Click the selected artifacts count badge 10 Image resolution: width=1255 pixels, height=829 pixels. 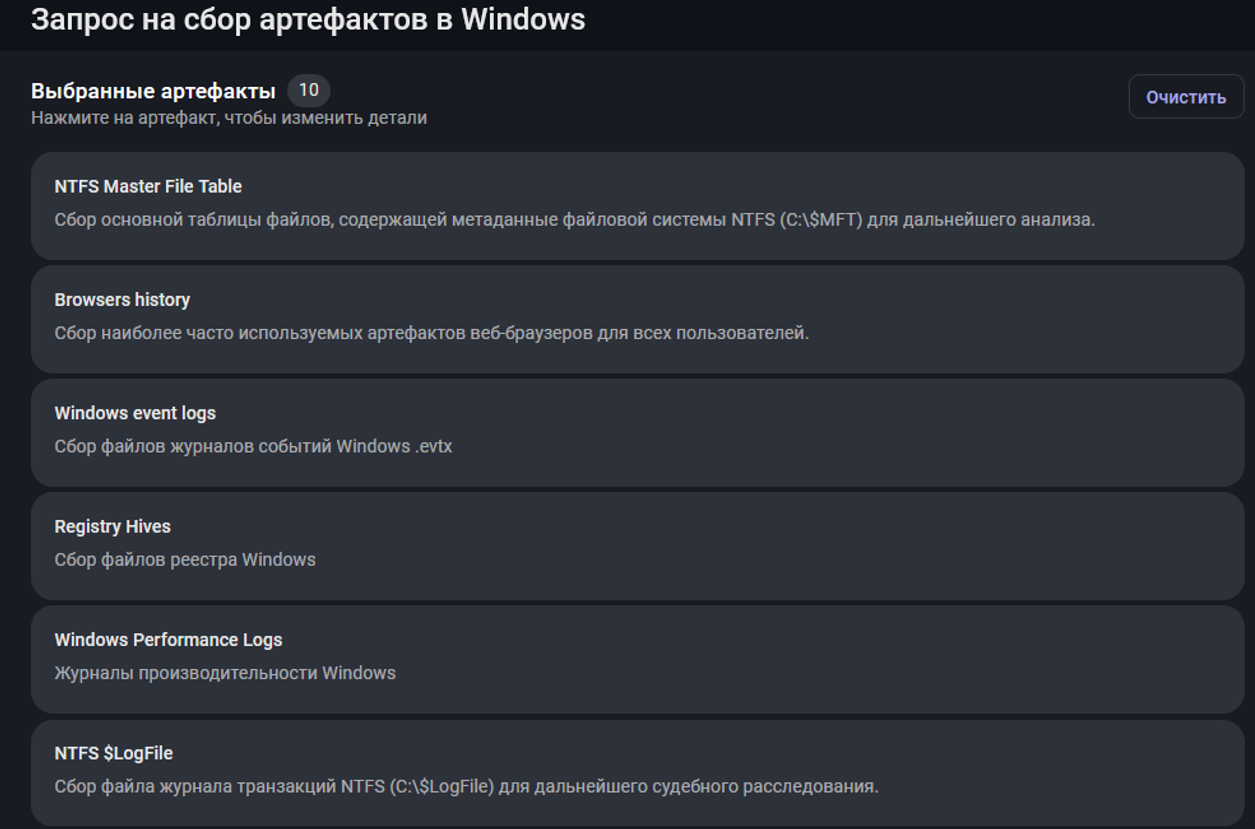coord(308,90)
